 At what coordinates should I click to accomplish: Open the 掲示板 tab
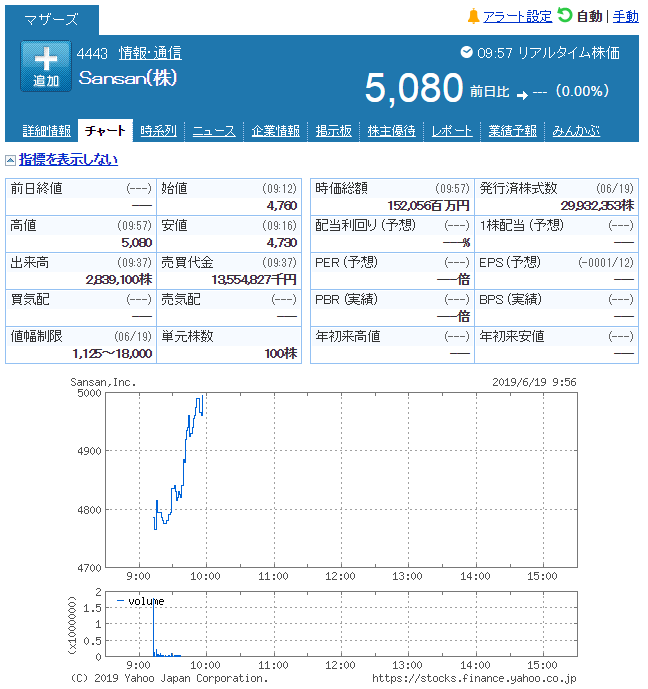(333, 131)
